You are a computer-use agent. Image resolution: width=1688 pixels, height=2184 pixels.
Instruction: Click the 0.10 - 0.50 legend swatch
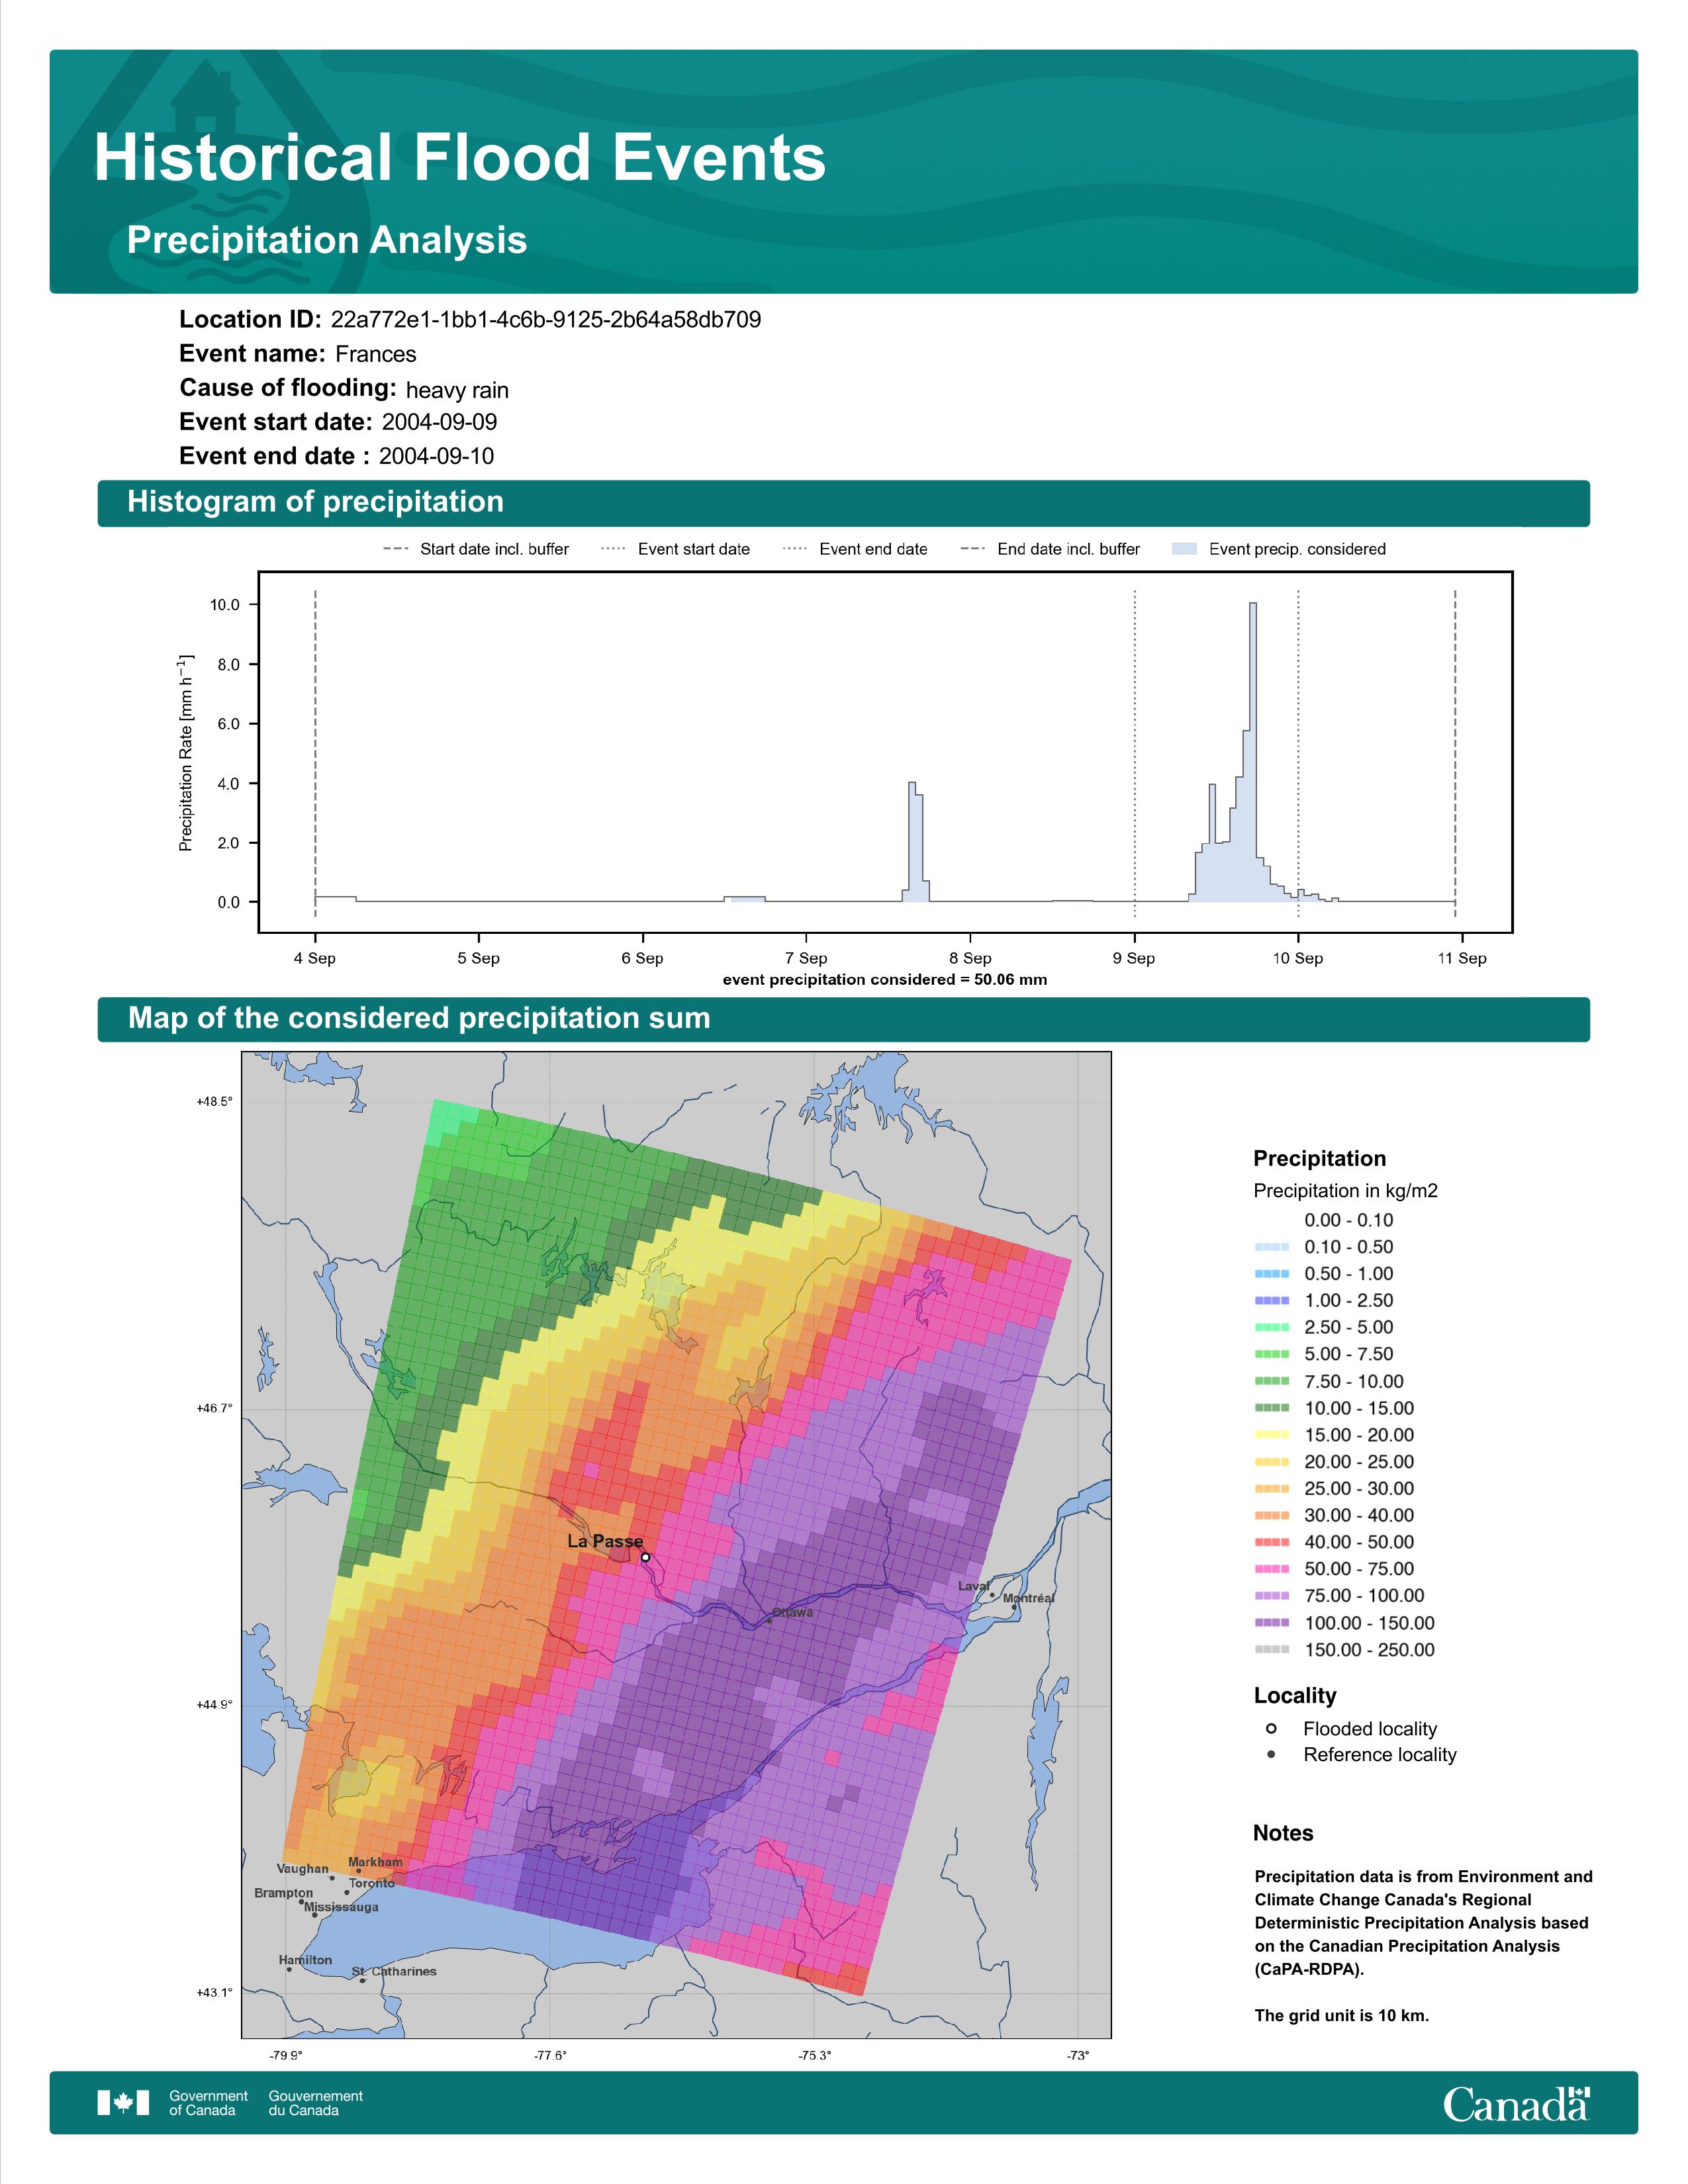pos(1271,1247)
